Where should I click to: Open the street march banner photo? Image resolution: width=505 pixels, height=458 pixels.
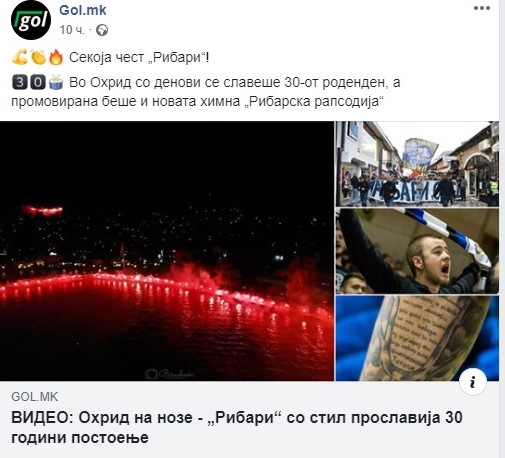click(417, 164)
